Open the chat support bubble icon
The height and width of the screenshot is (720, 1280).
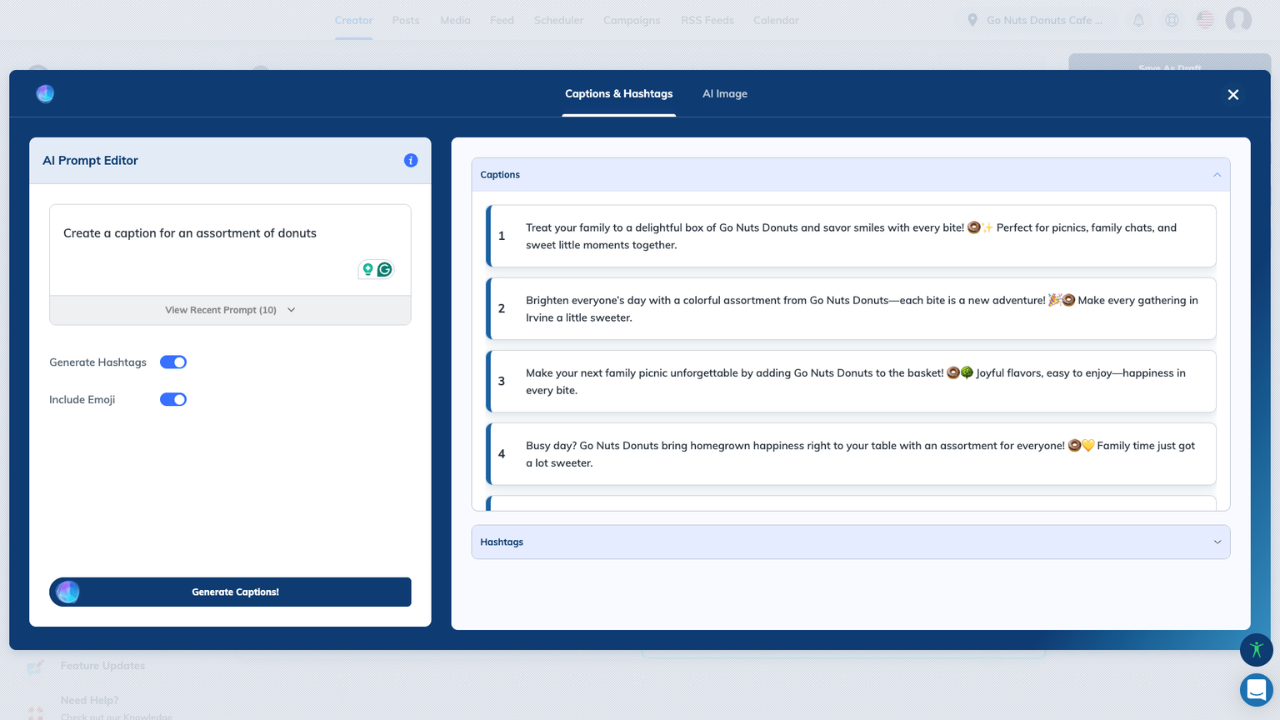tap(1256, 690)
